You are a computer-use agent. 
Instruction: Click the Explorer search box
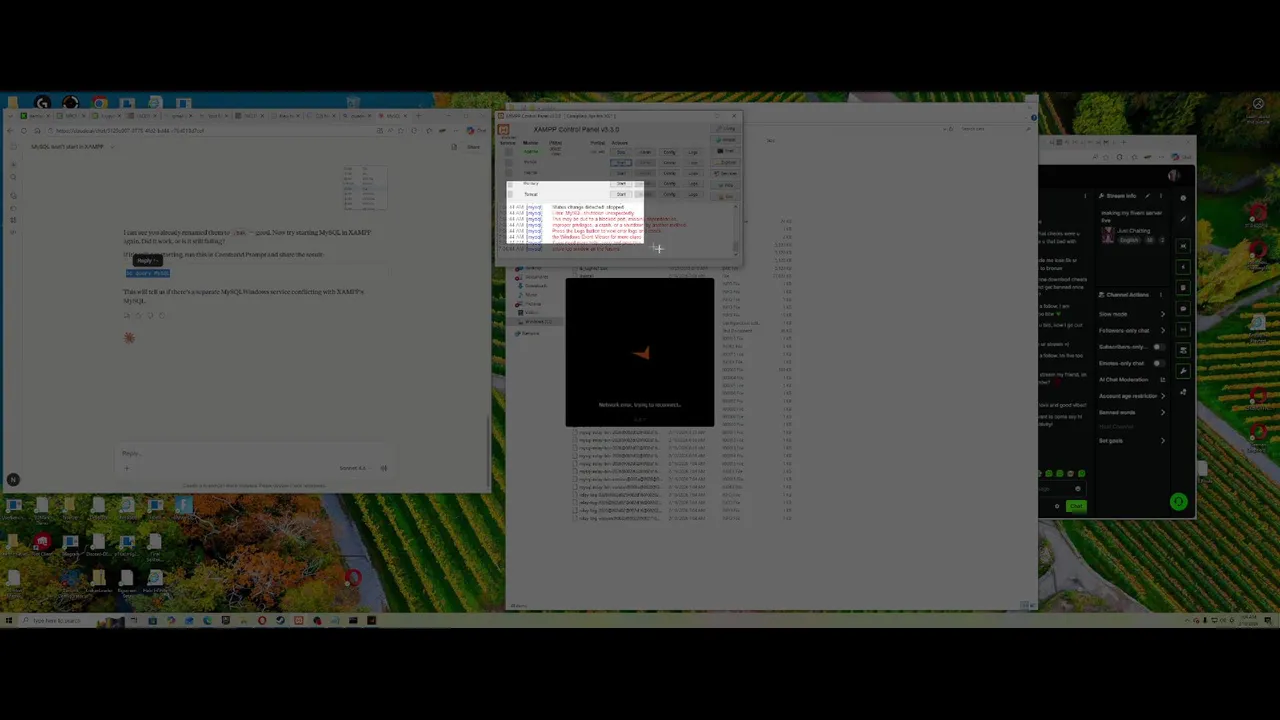tap(995, 128)
